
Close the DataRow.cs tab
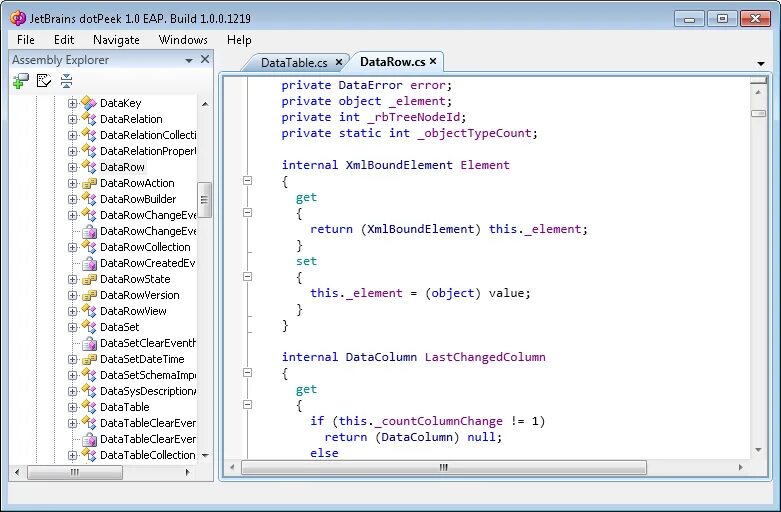click(x=433, y=61)
